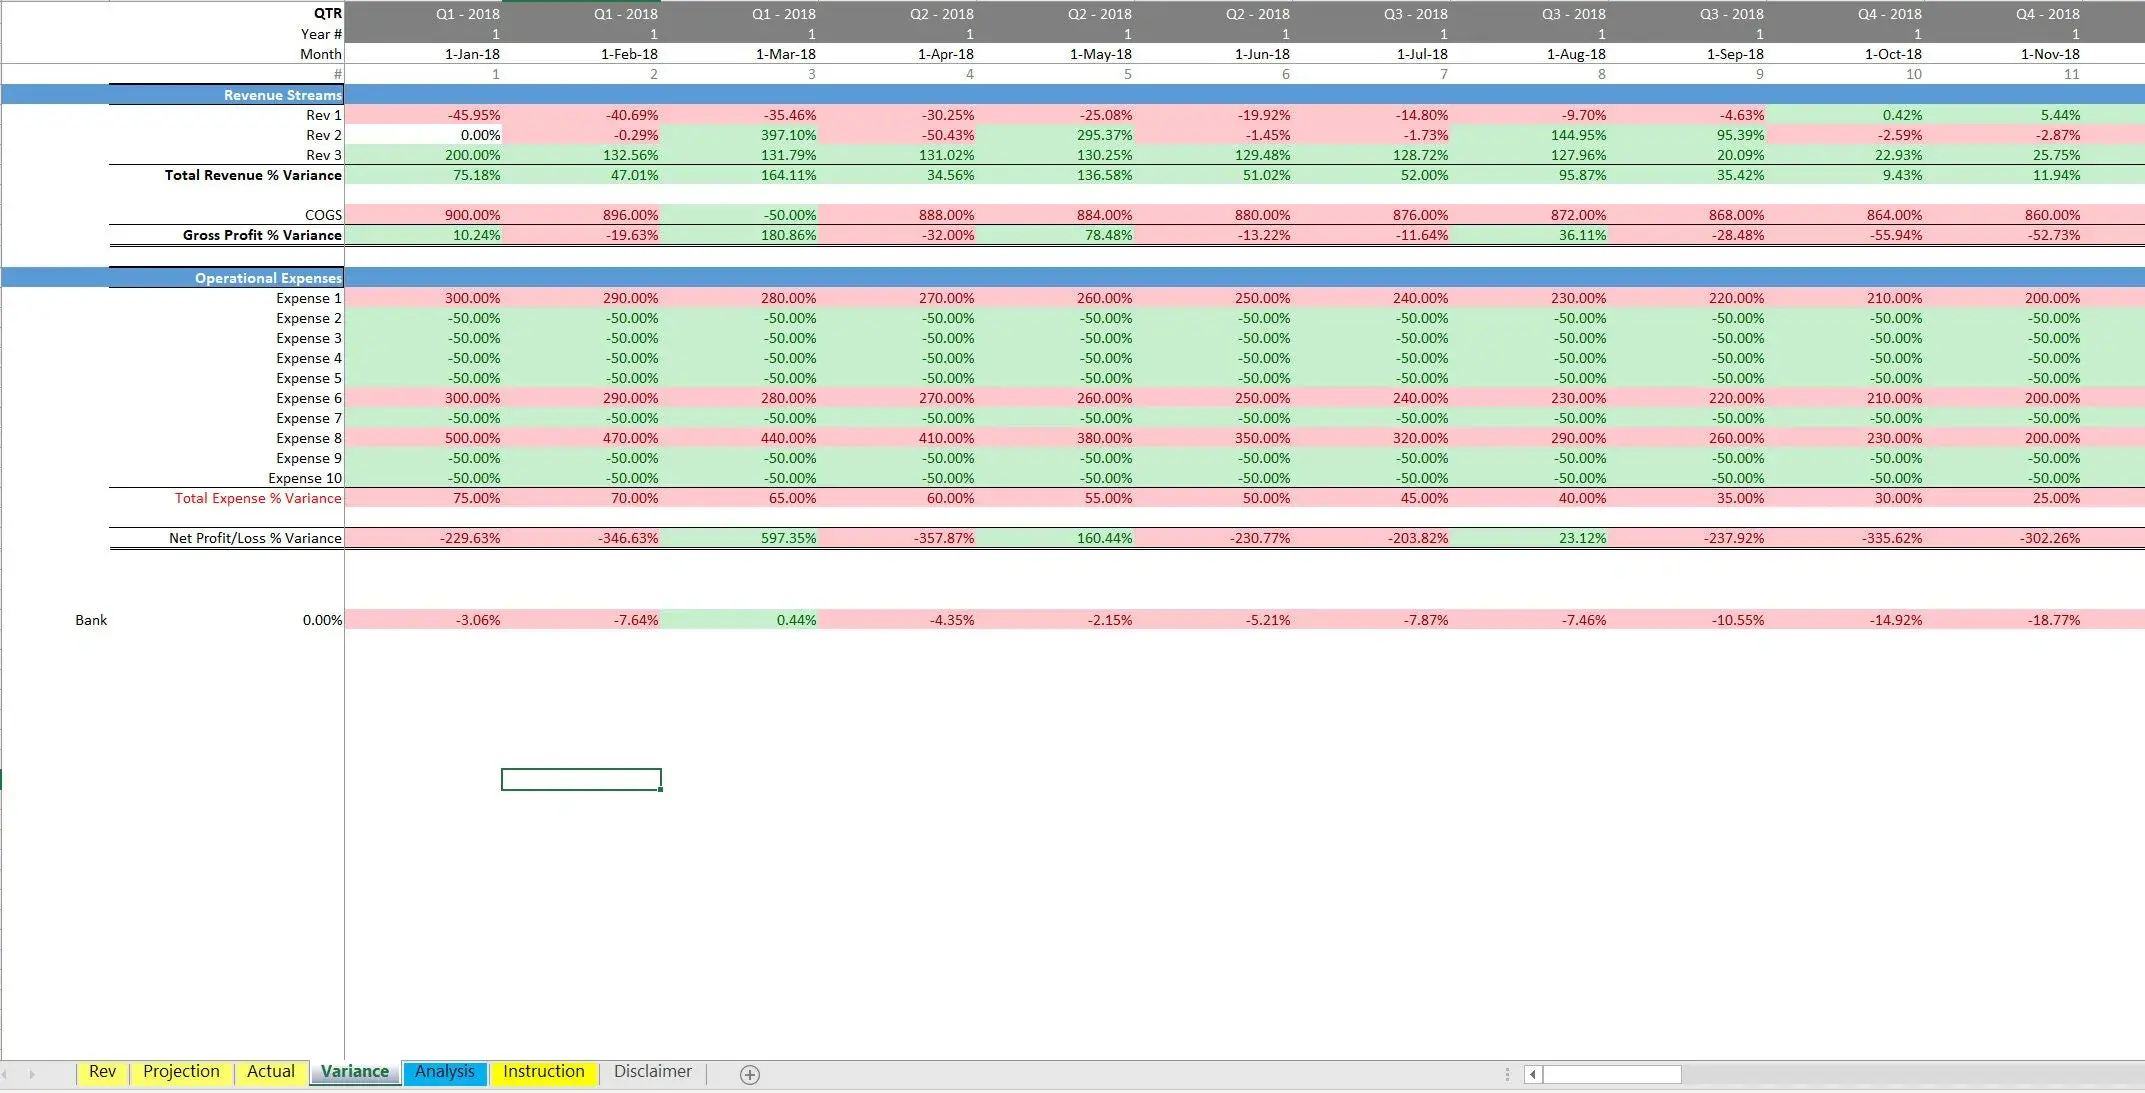Image resolution: width=2145 pixels, height=1093 pixels.
Task: Open the Analysis sheet
Action: tap(444, 1071)
